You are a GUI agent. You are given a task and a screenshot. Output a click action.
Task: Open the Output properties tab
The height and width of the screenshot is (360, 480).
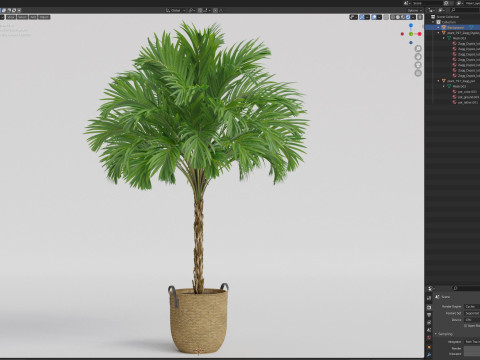(429, 315)
